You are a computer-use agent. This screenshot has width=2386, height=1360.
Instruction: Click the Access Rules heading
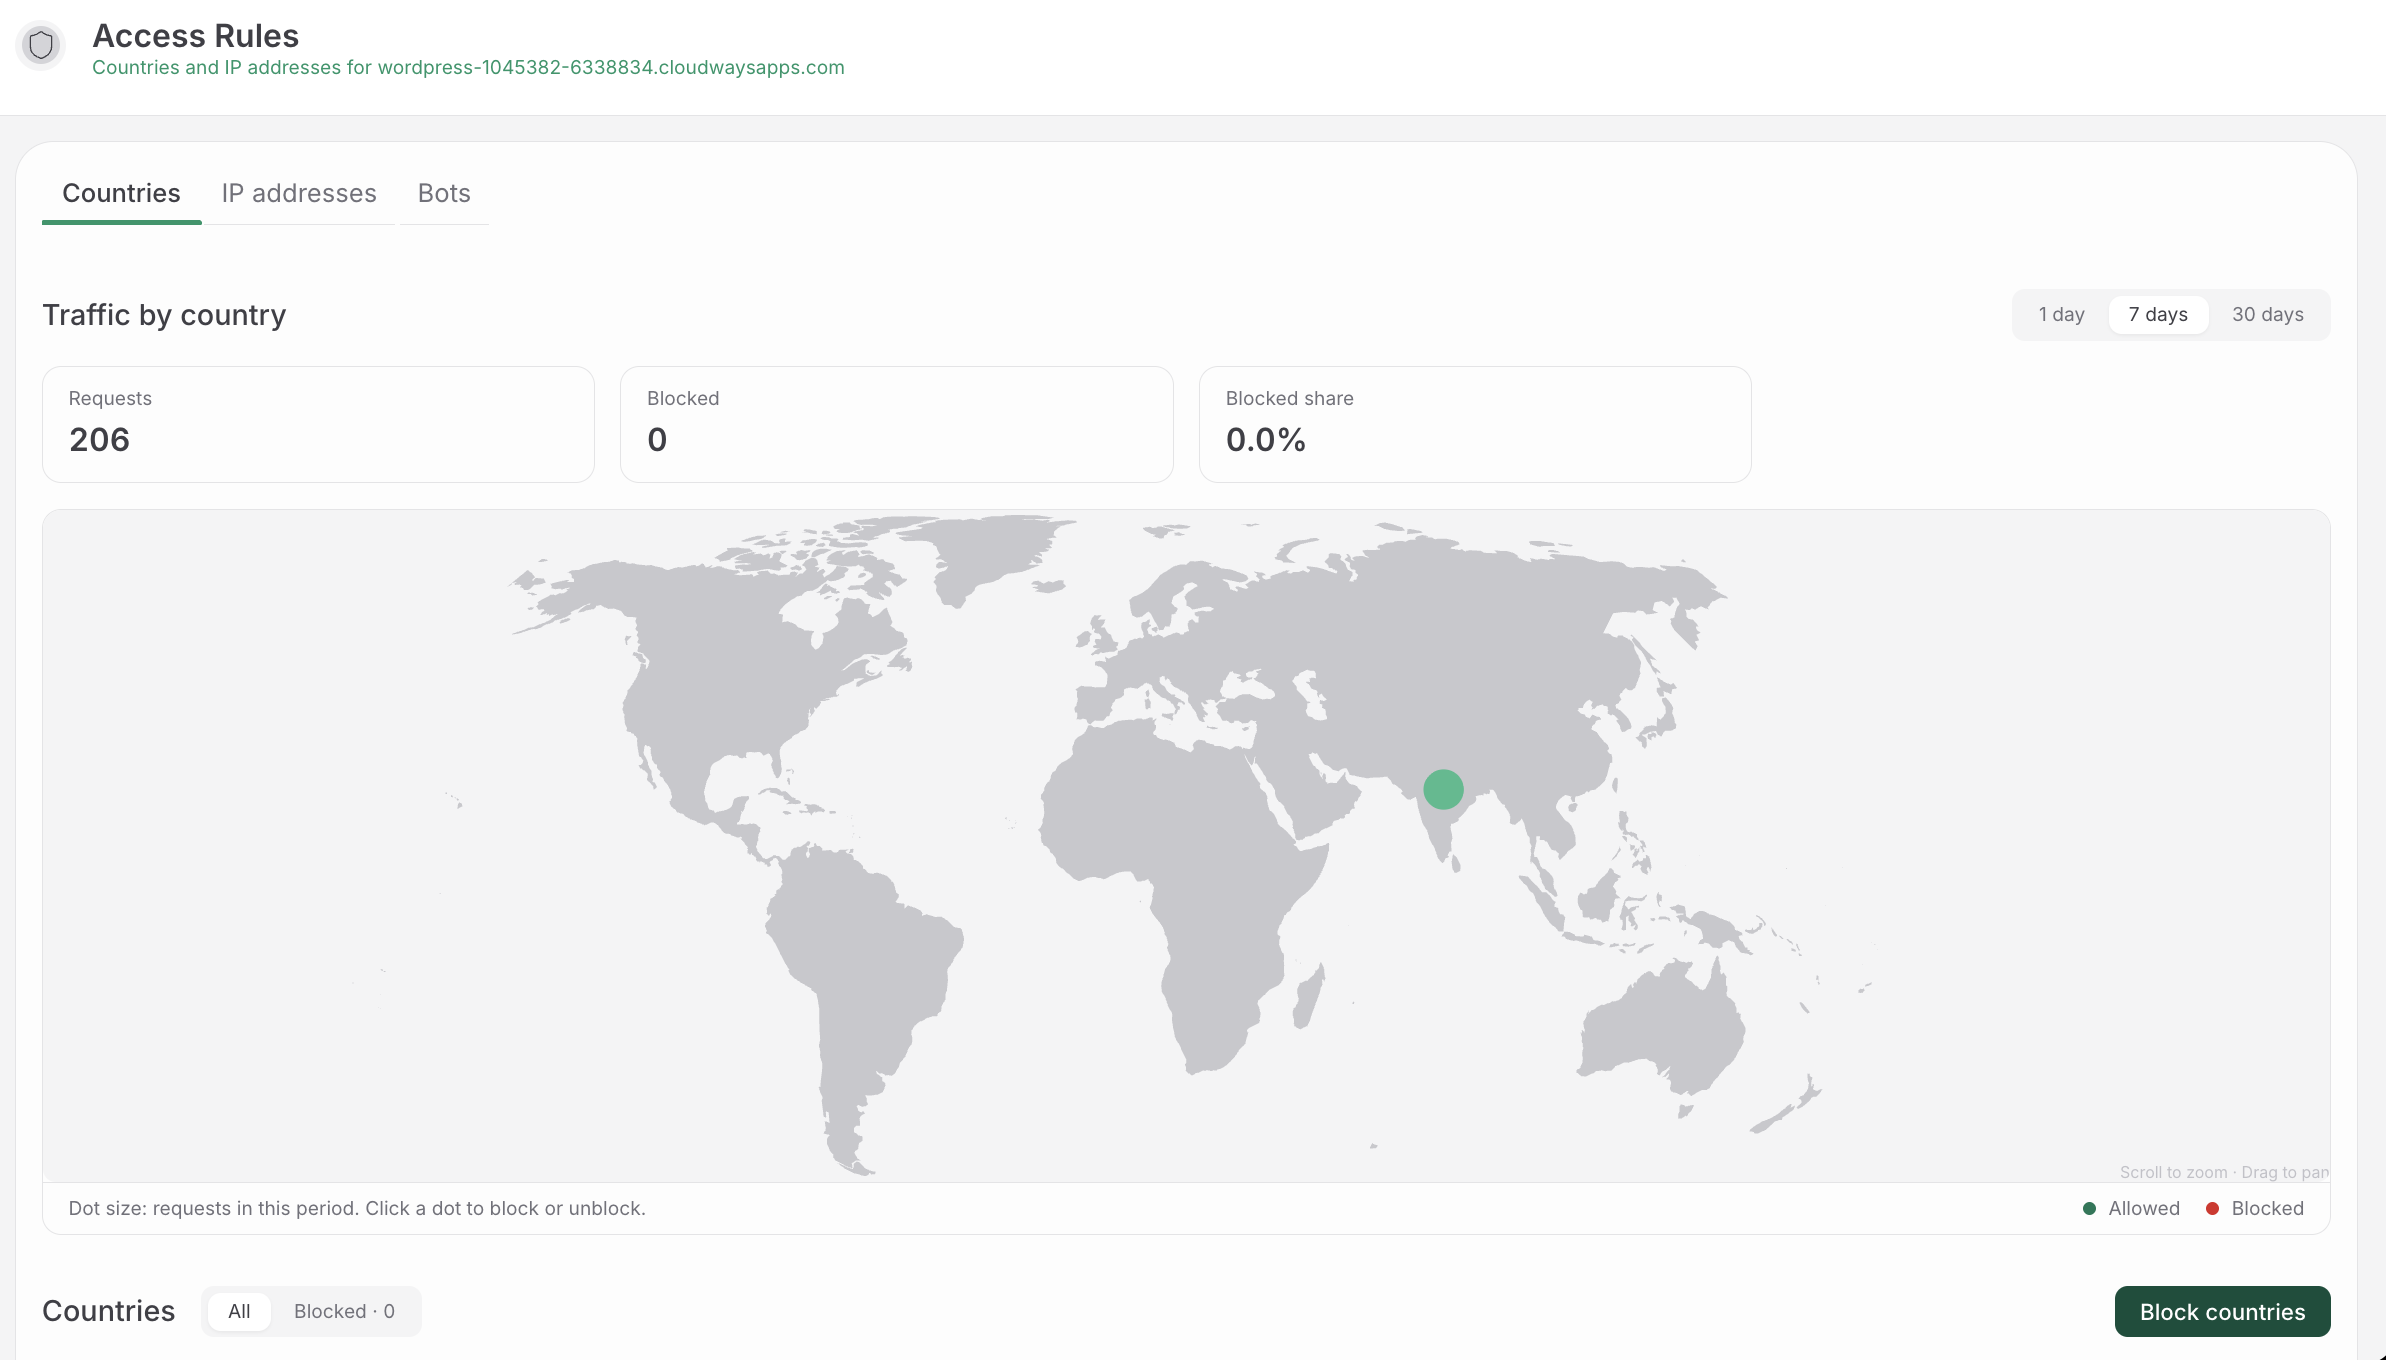(x=195, y=36)
